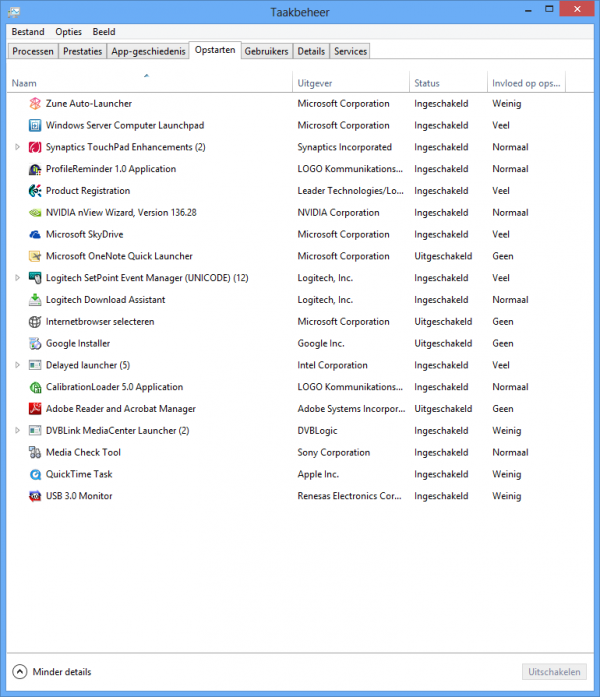This screenshot has height=697, width=600.
Task: Click publisher DVBLogic
Action: click(317, 430)
